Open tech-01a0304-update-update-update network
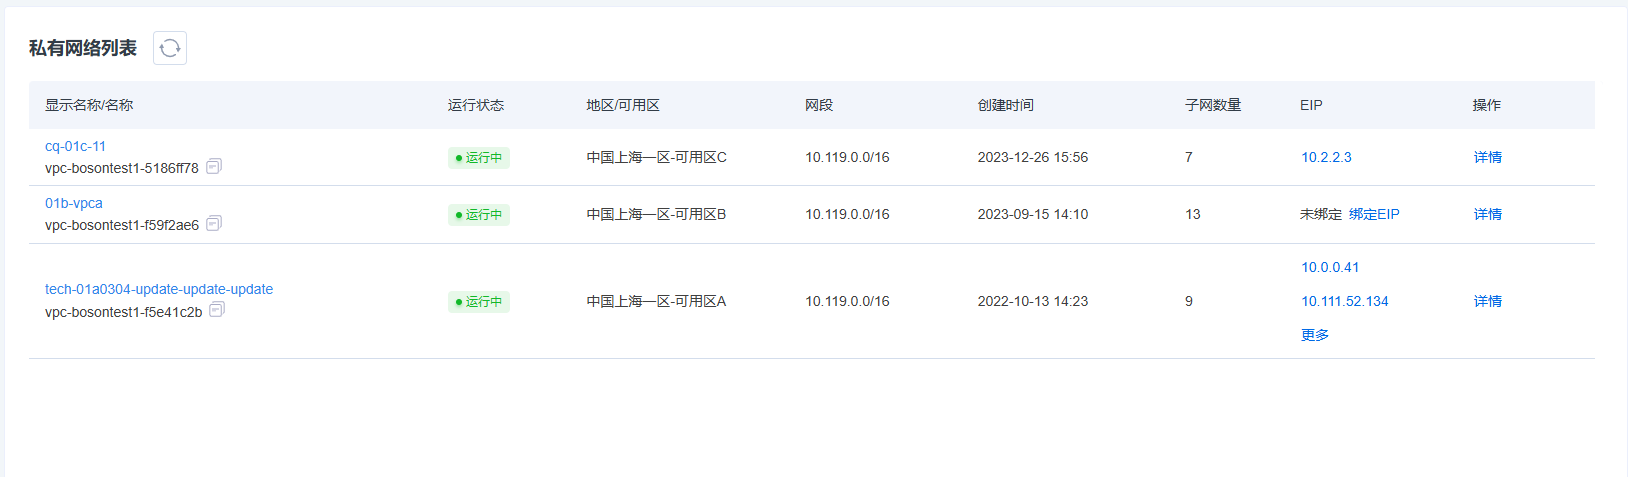1628x477 pixels. 159,289
